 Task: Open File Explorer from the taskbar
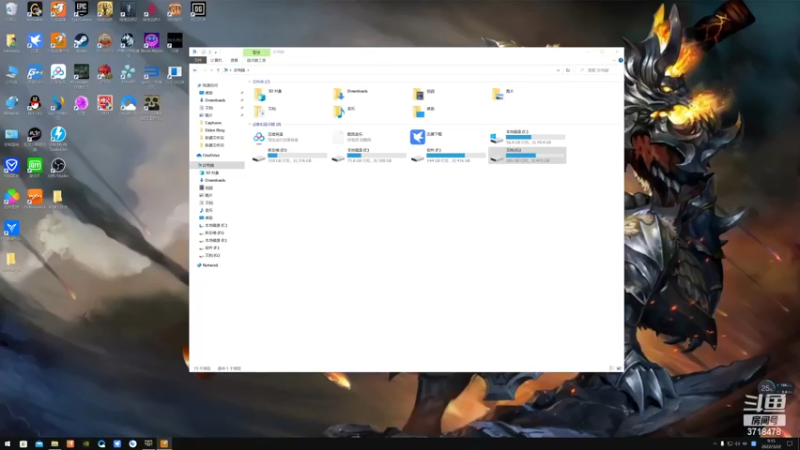pyautogui.click(x=55, y=444)
